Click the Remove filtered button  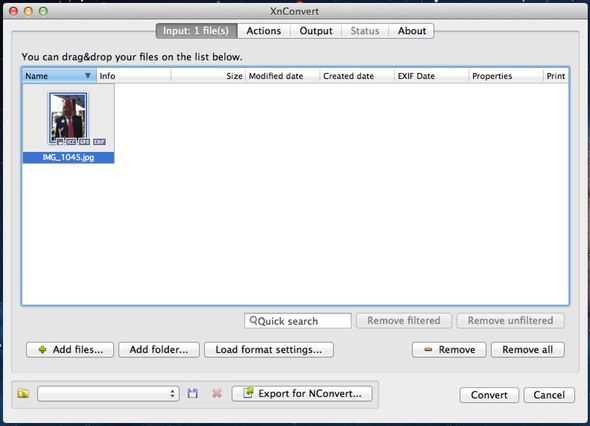tap(404, 321)
